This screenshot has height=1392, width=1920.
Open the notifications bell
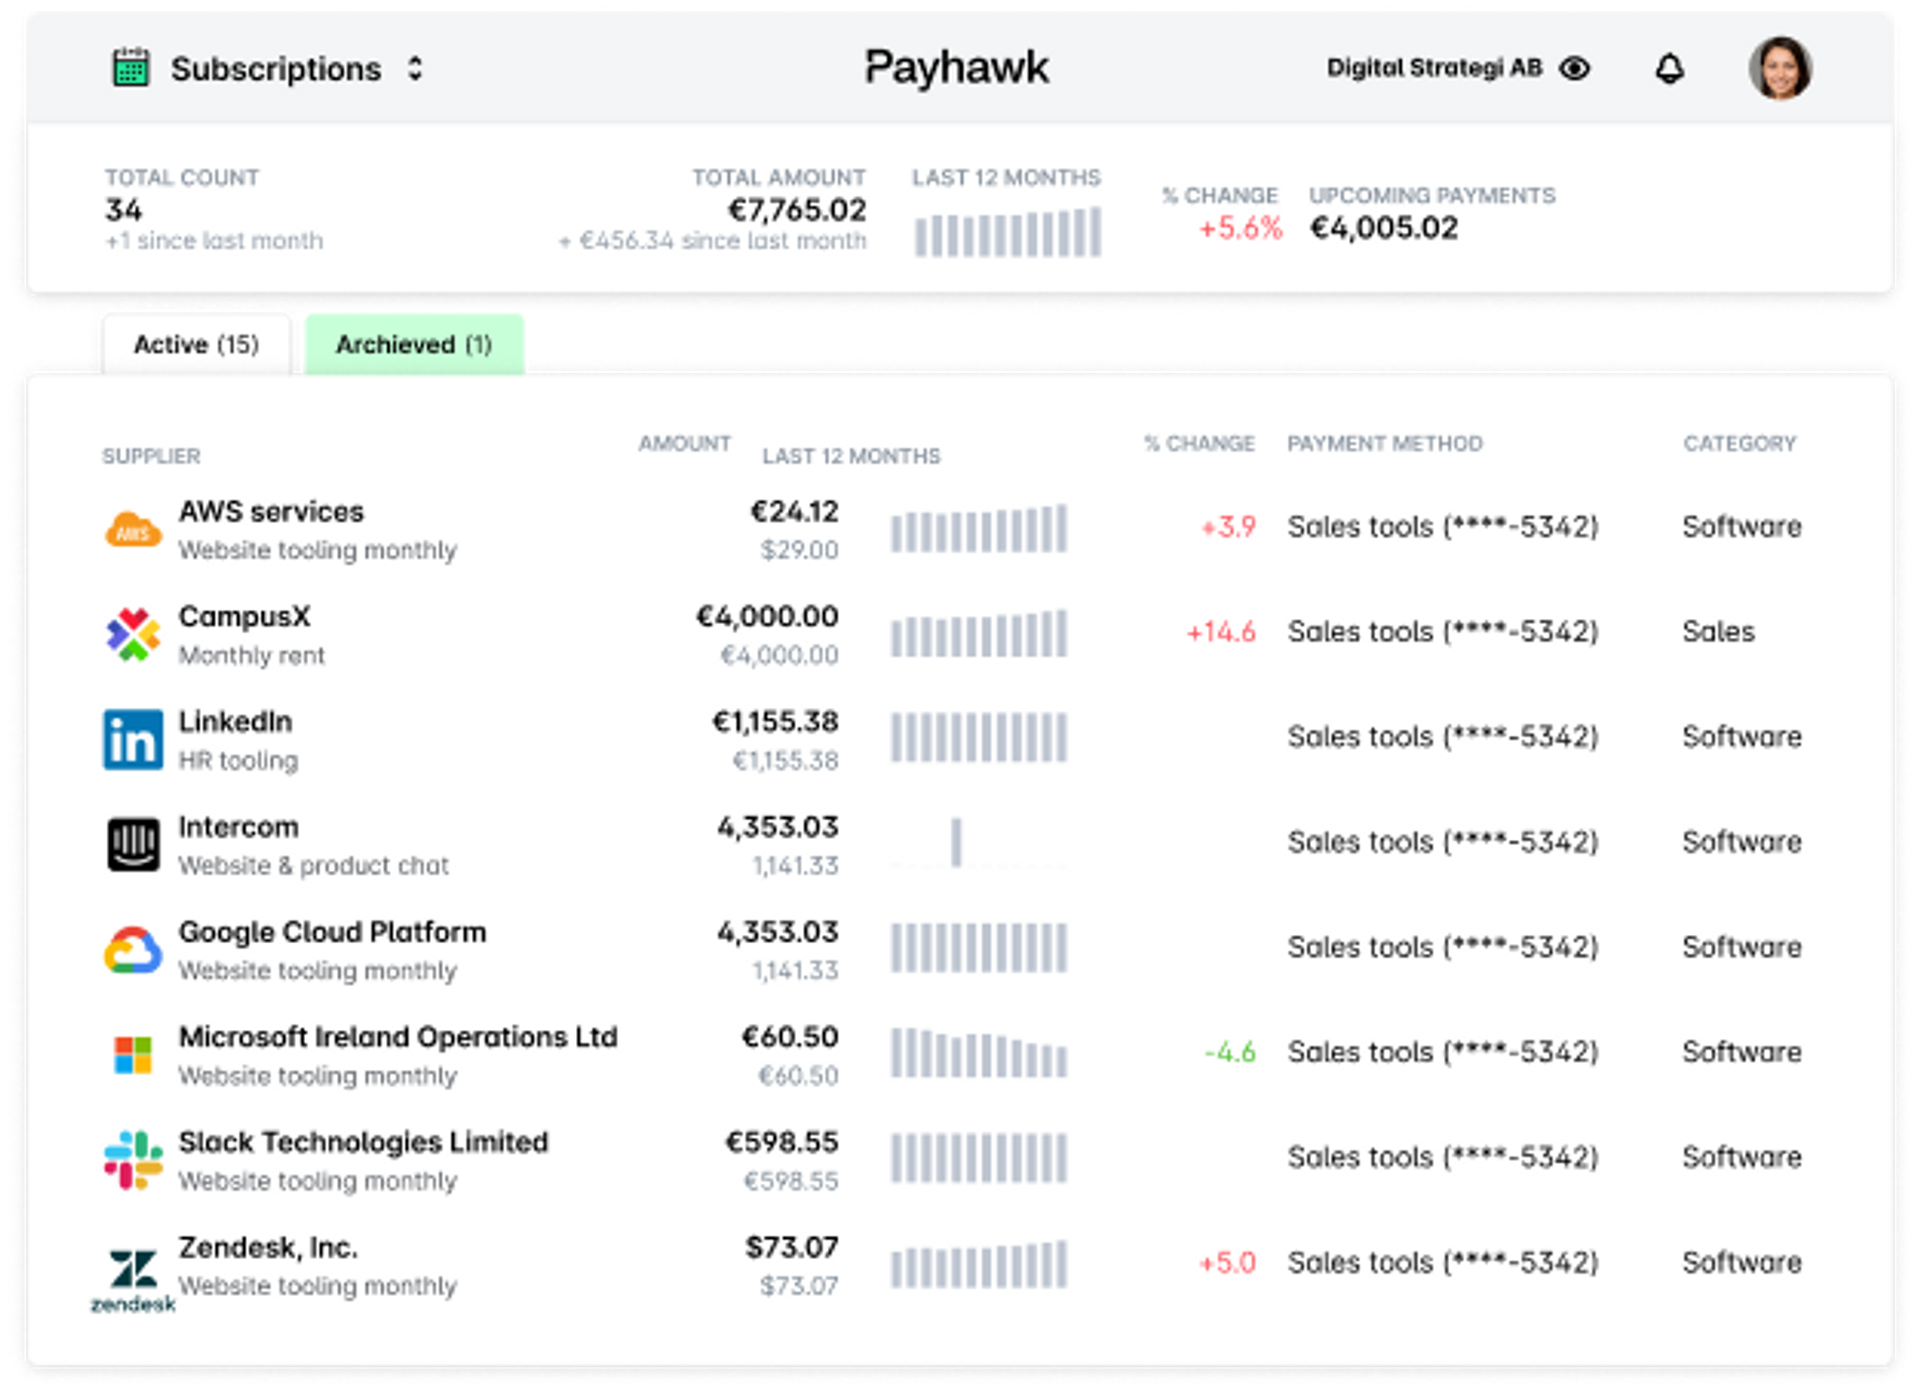1669,68
